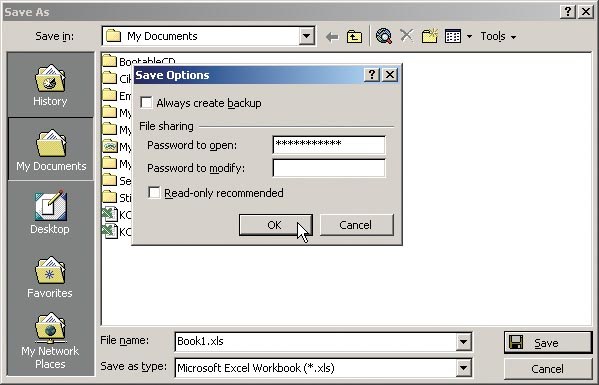Select the folder starting with Se
599x385 pixels.
pyautogui.click(x=117, y=180)
